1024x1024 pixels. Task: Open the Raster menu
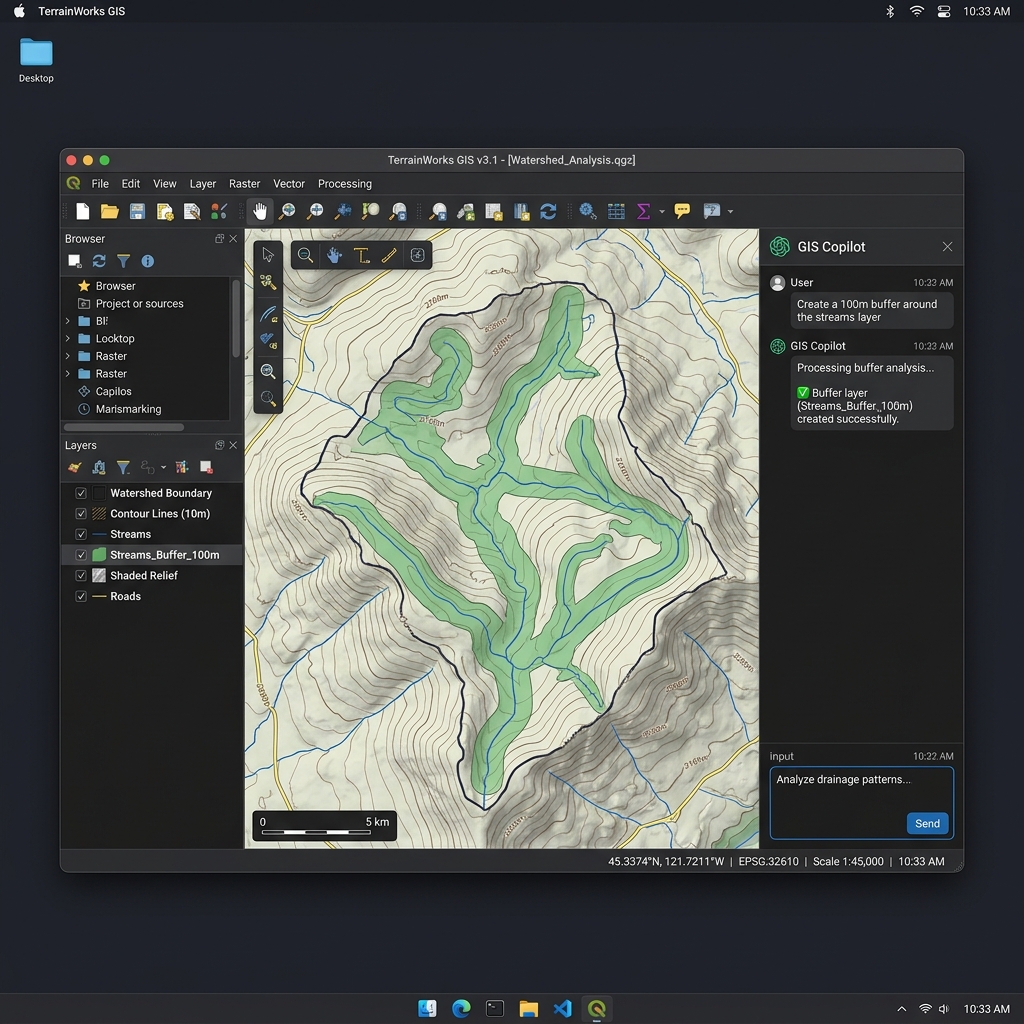point(244,184)
